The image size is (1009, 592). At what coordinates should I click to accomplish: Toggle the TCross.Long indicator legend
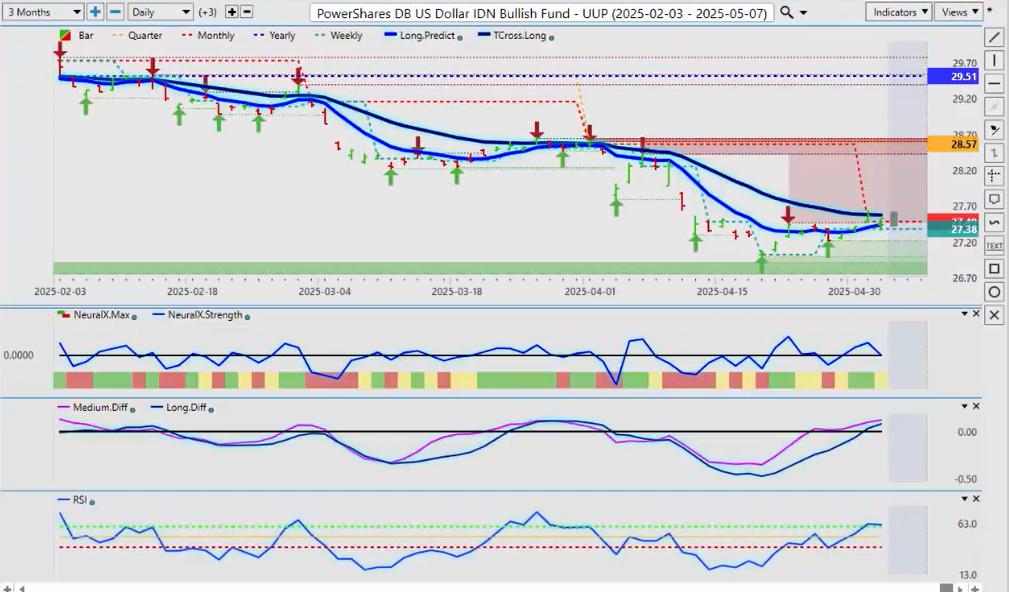[512, 35]
